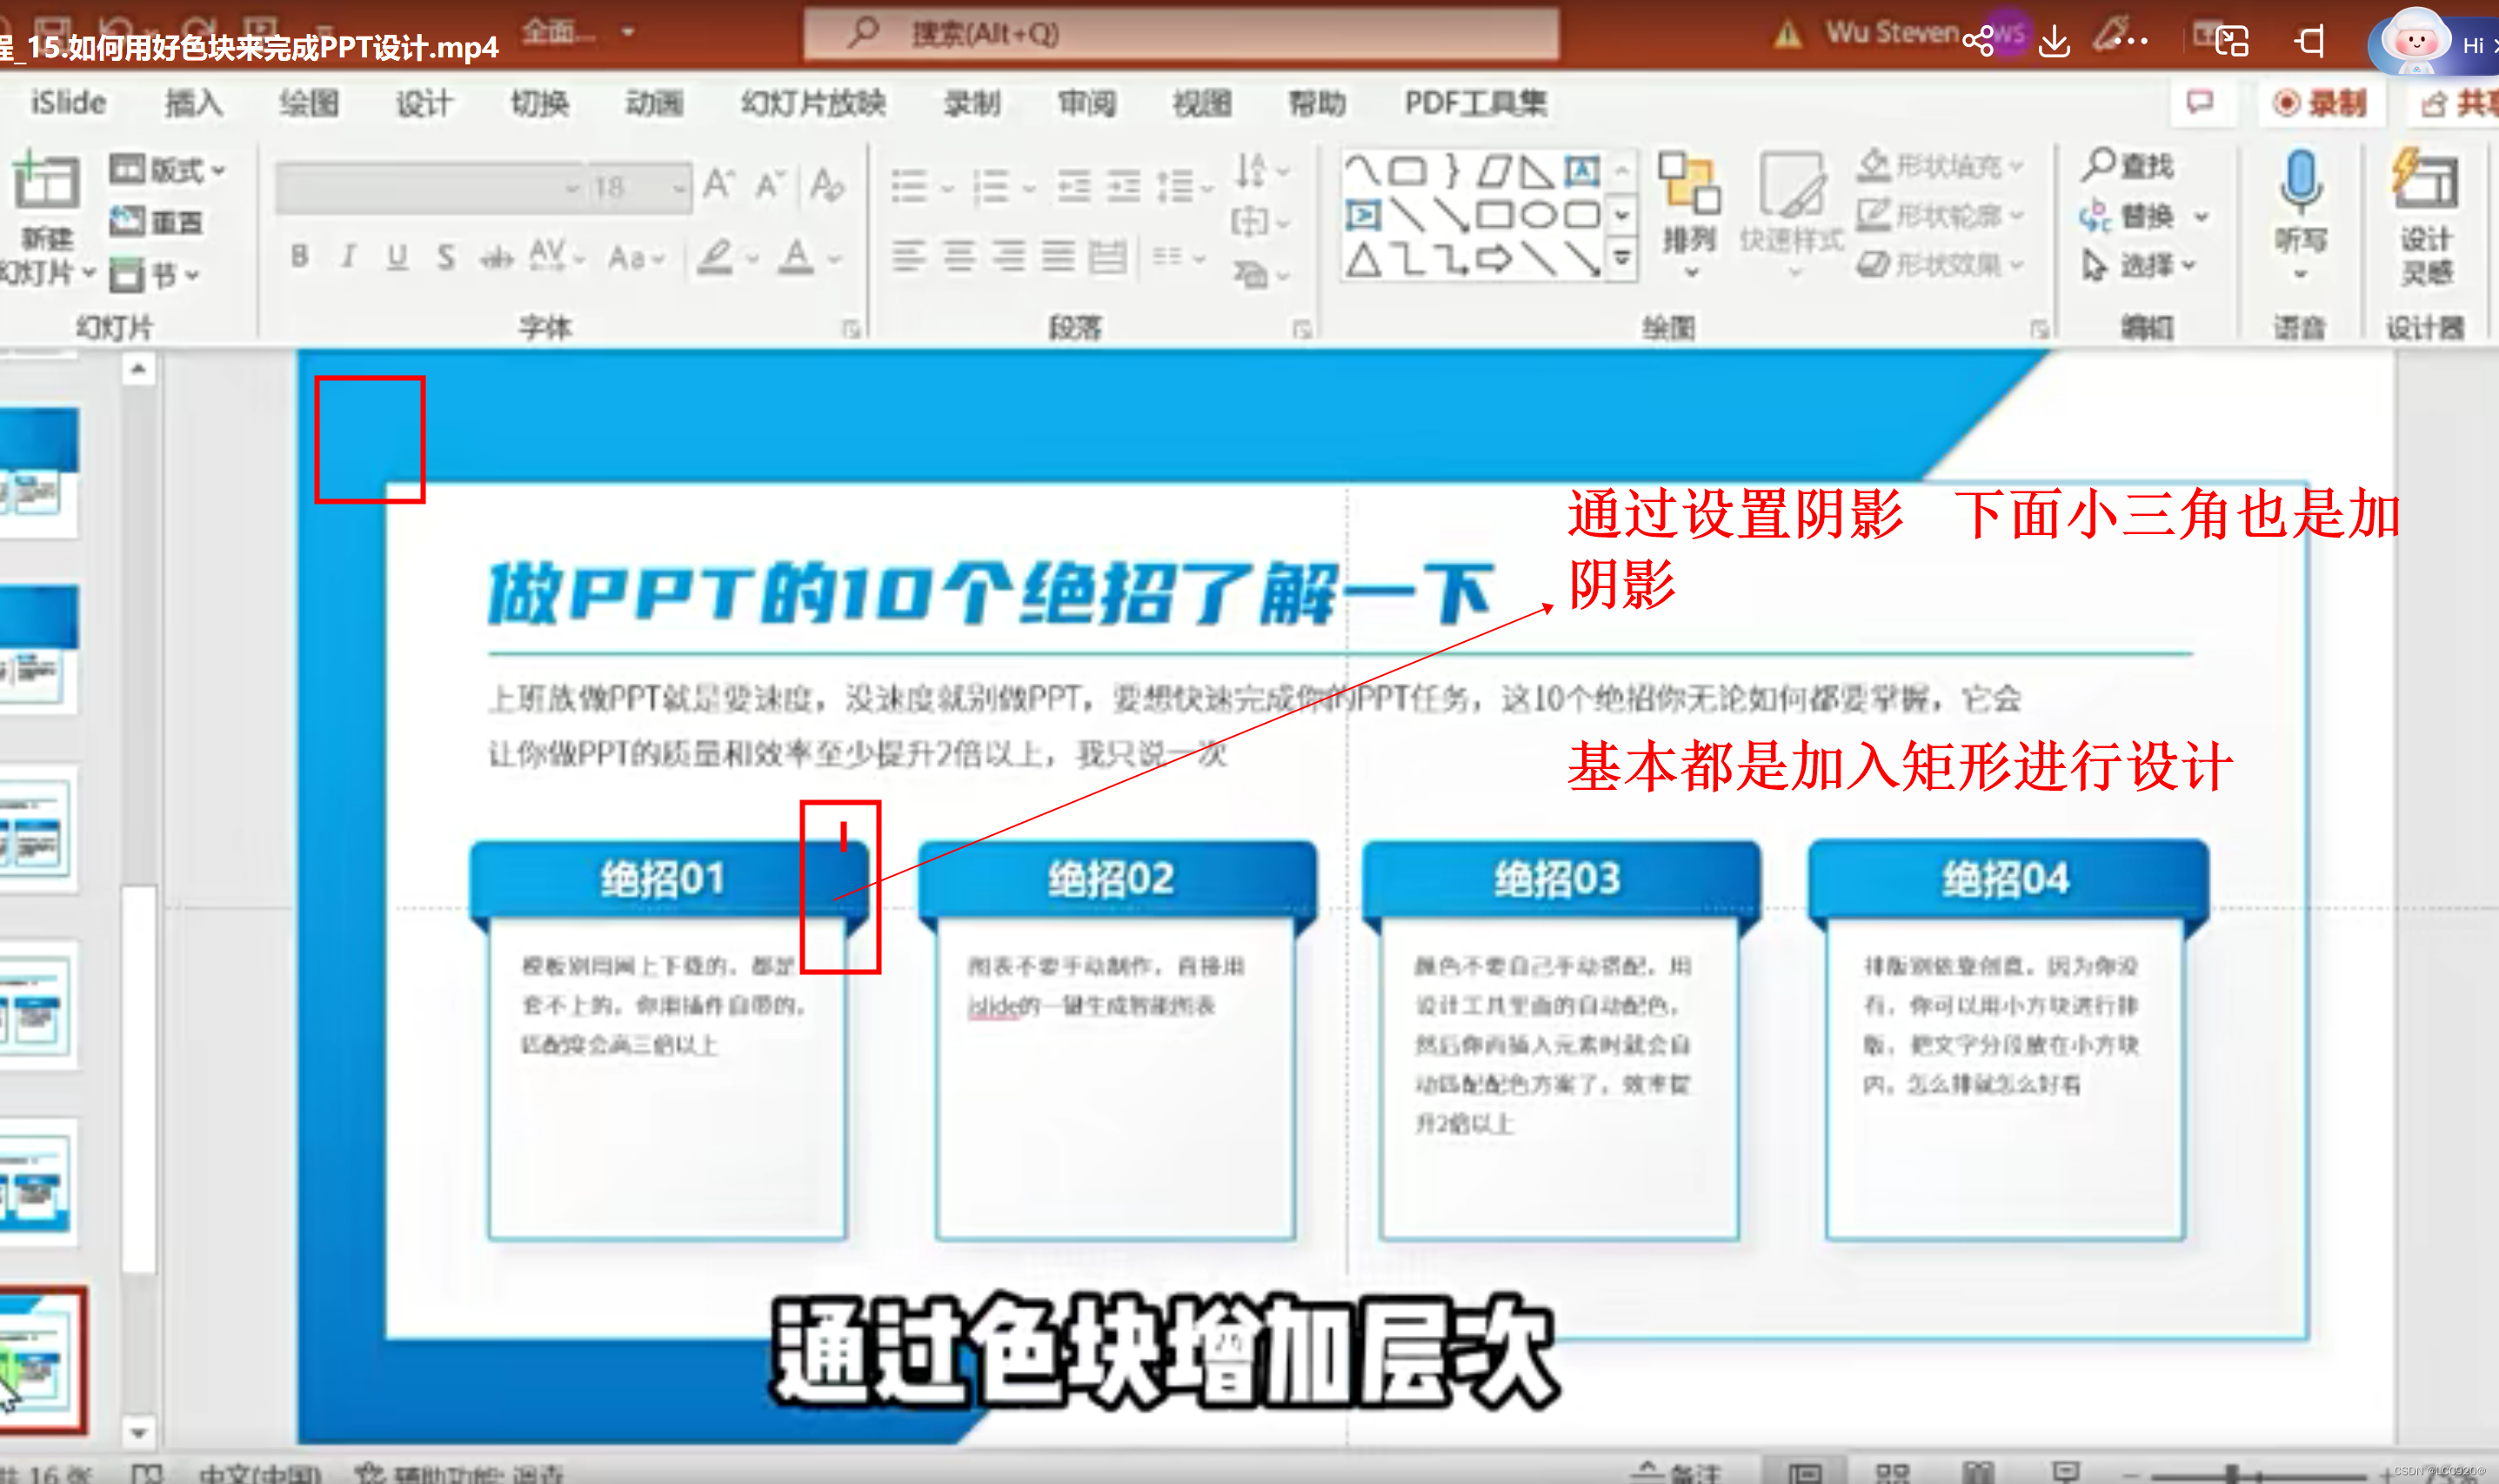Open the iSlide ribbon tab

coord(68,103)
